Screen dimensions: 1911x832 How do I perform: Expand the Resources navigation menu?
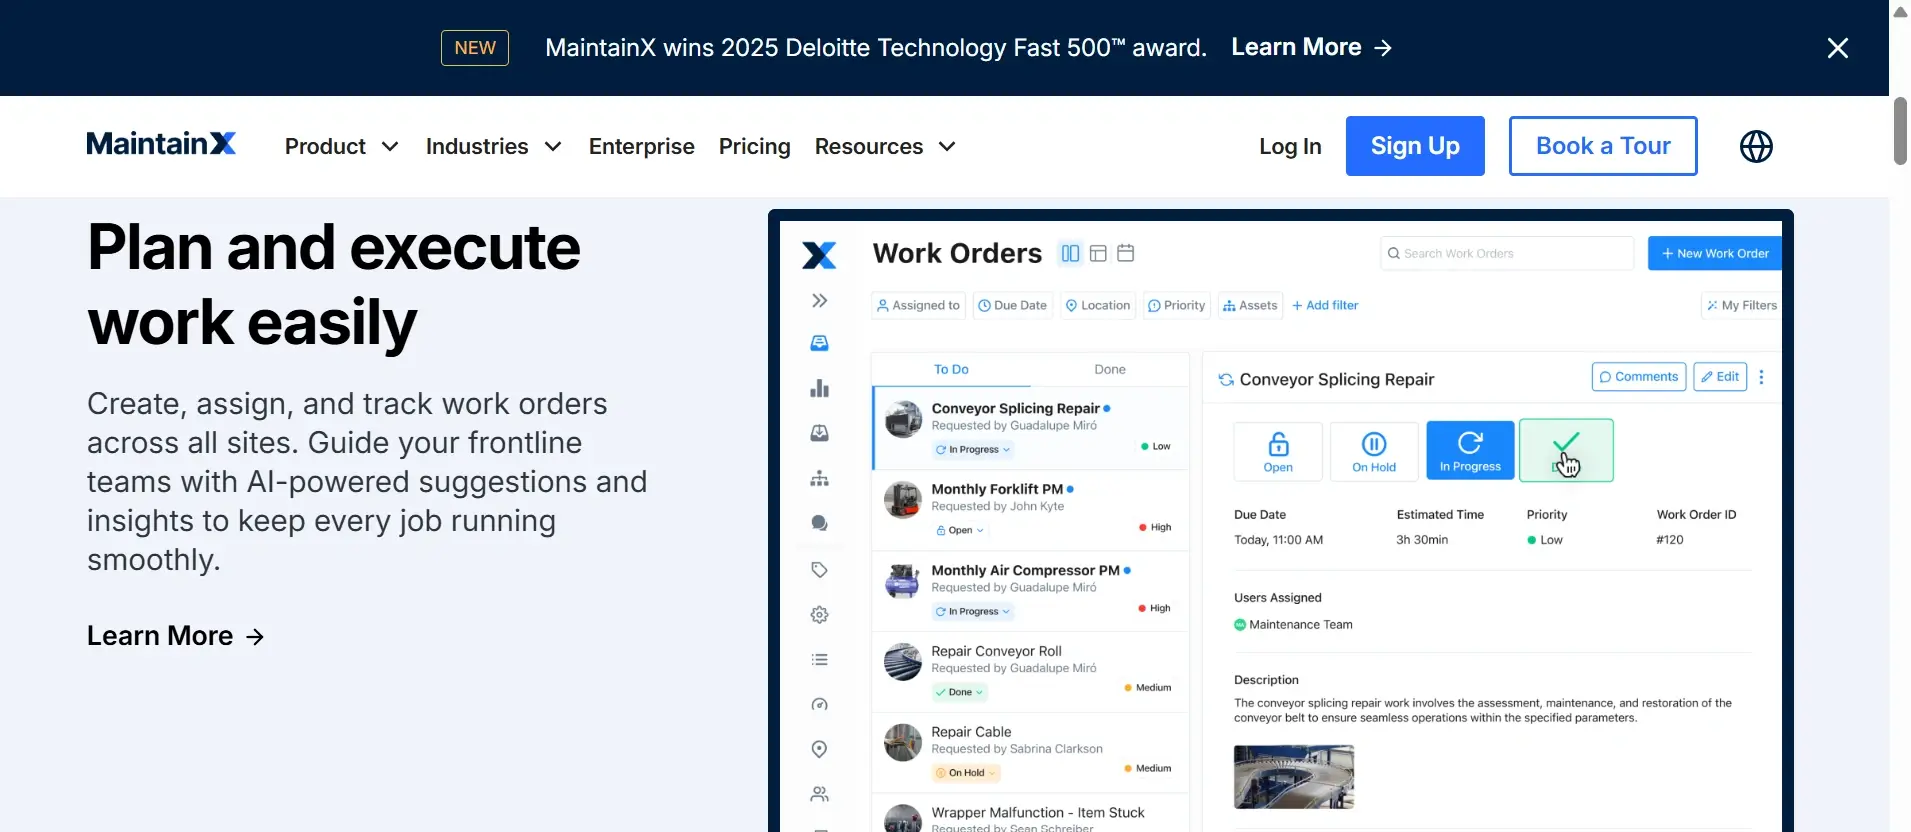885,146
